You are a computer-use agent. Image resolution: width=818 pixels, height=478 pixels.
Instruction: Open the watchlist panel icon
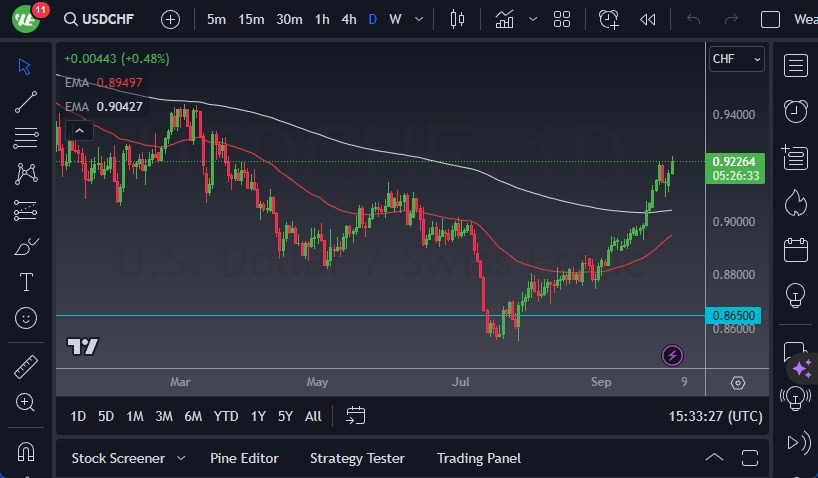click(796, 66)
